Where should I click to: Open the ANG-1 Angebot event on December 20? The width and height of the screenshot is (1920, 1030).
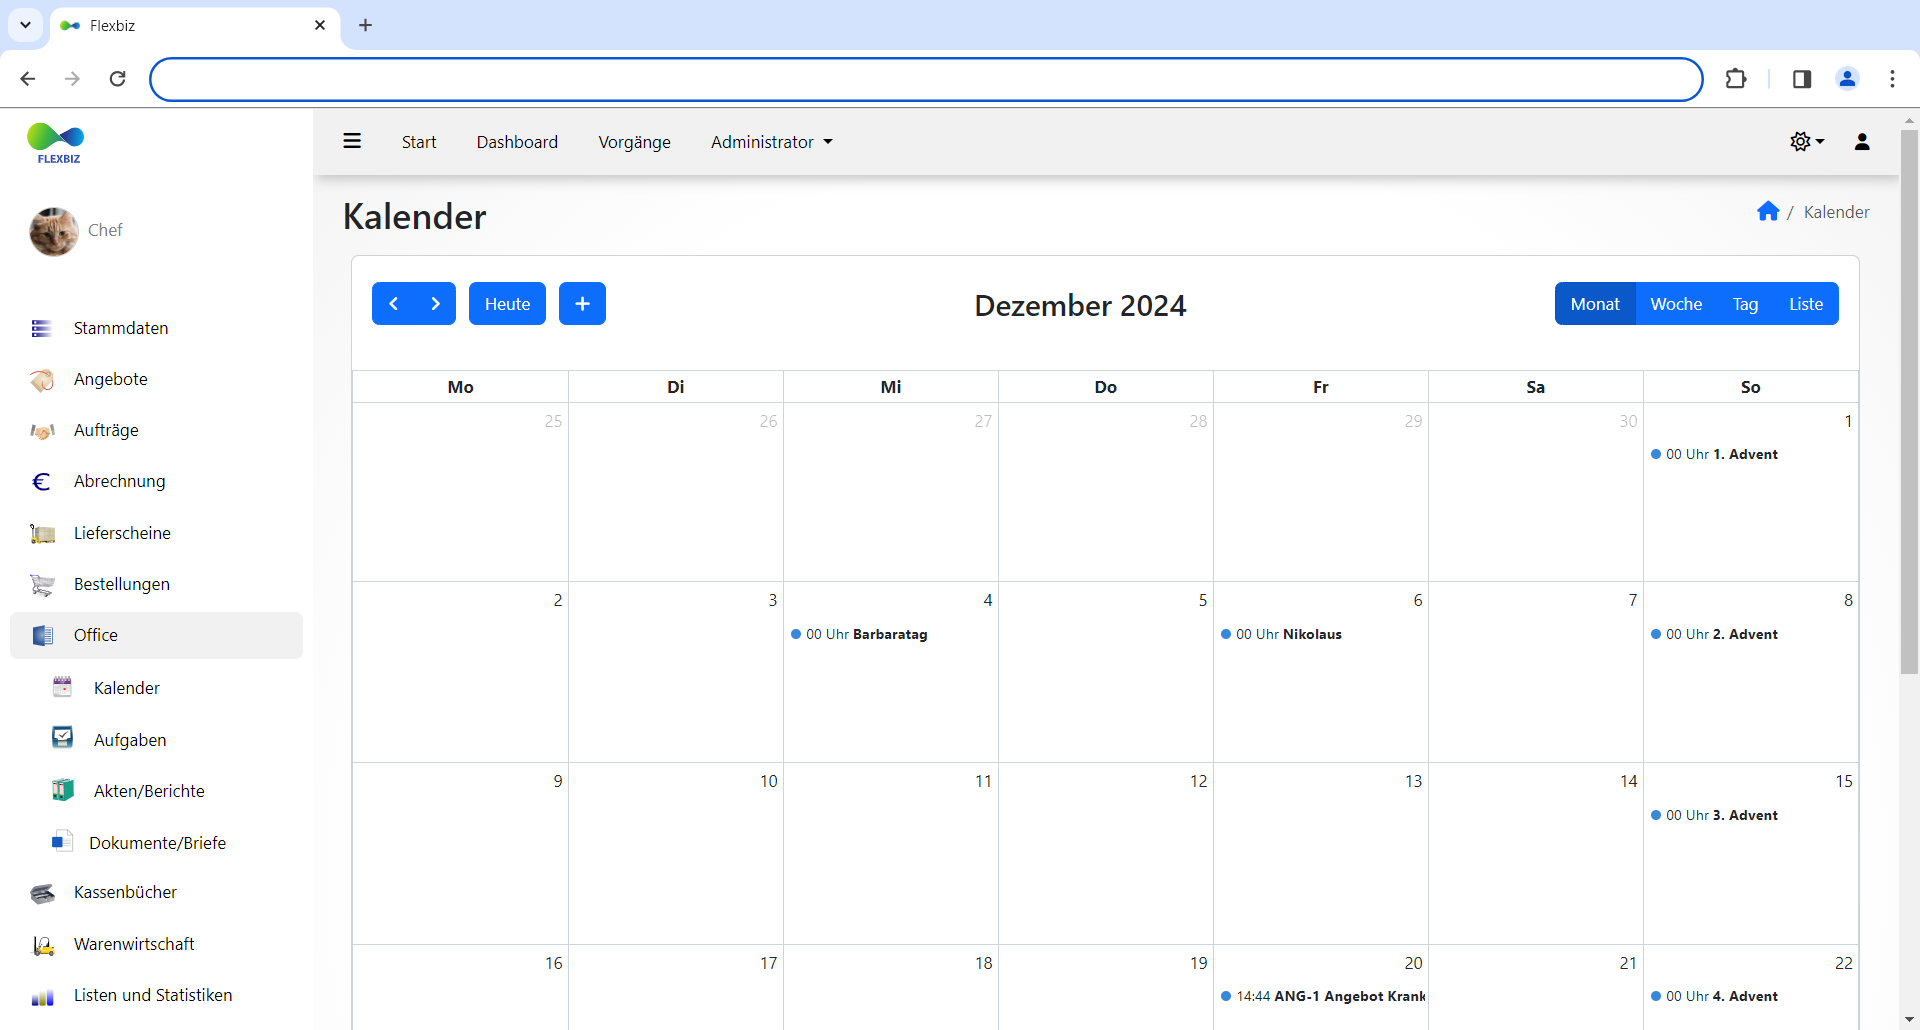(x=1323, y=996)
